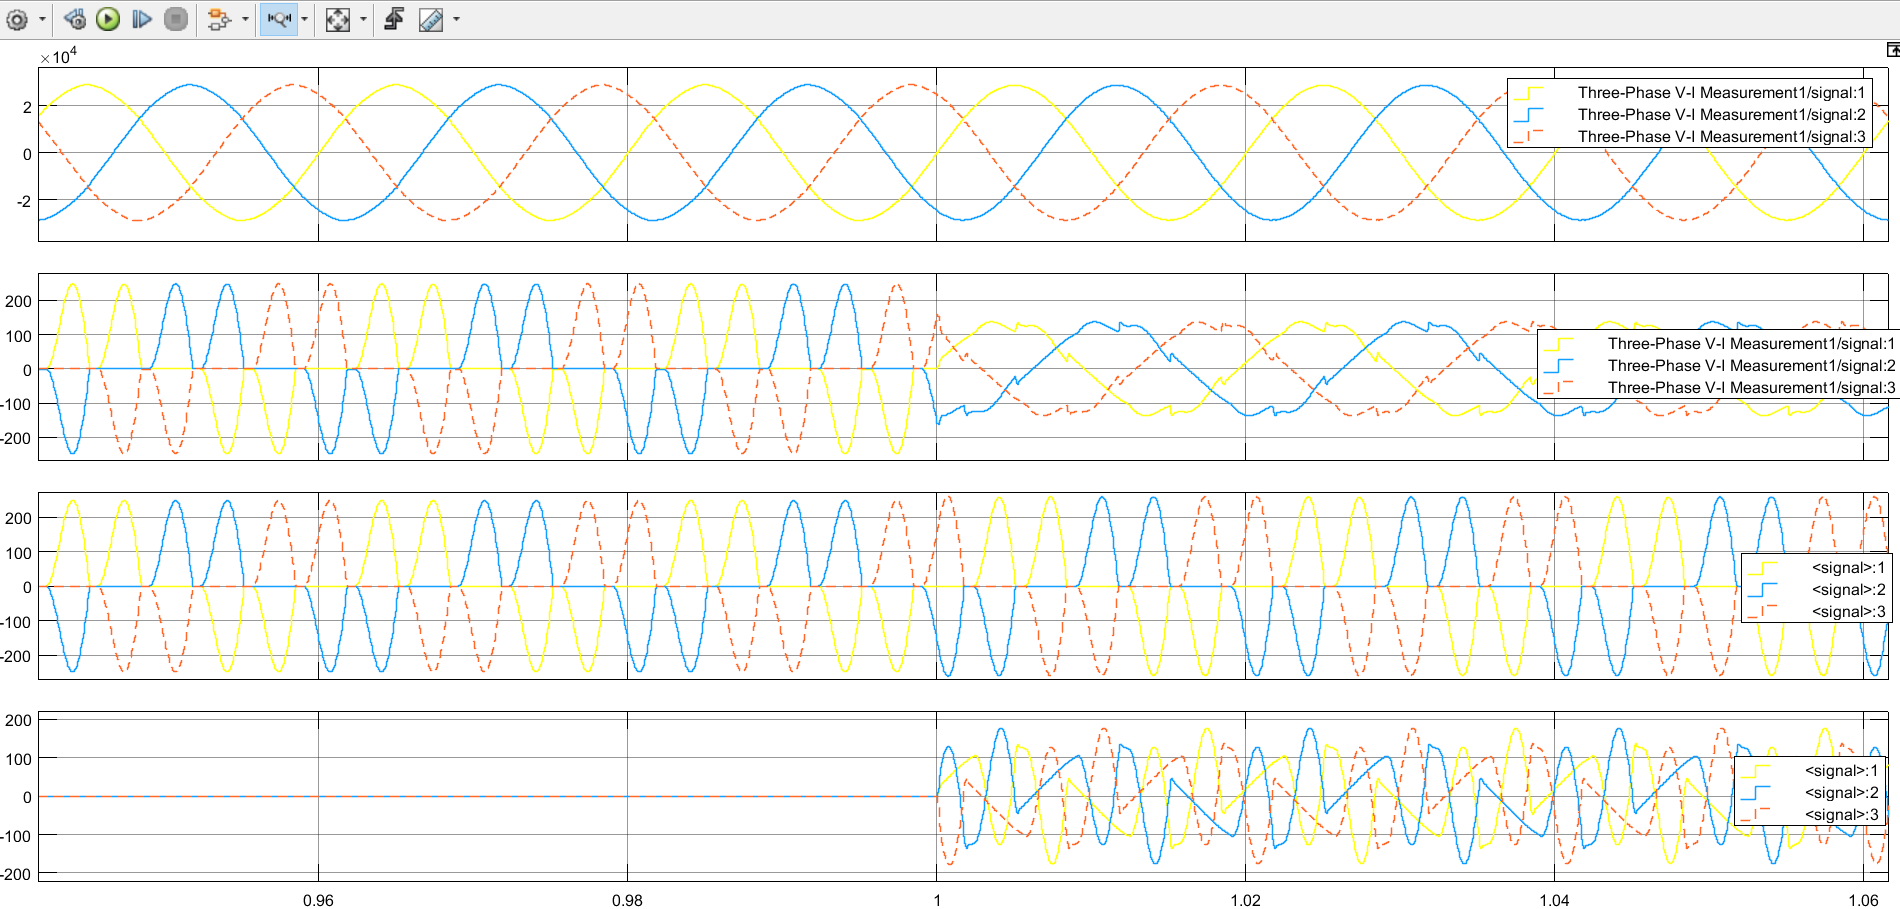Click the Scale Axes Limits icon
This screenshot has height=909, width=1900.
(338, 19)
